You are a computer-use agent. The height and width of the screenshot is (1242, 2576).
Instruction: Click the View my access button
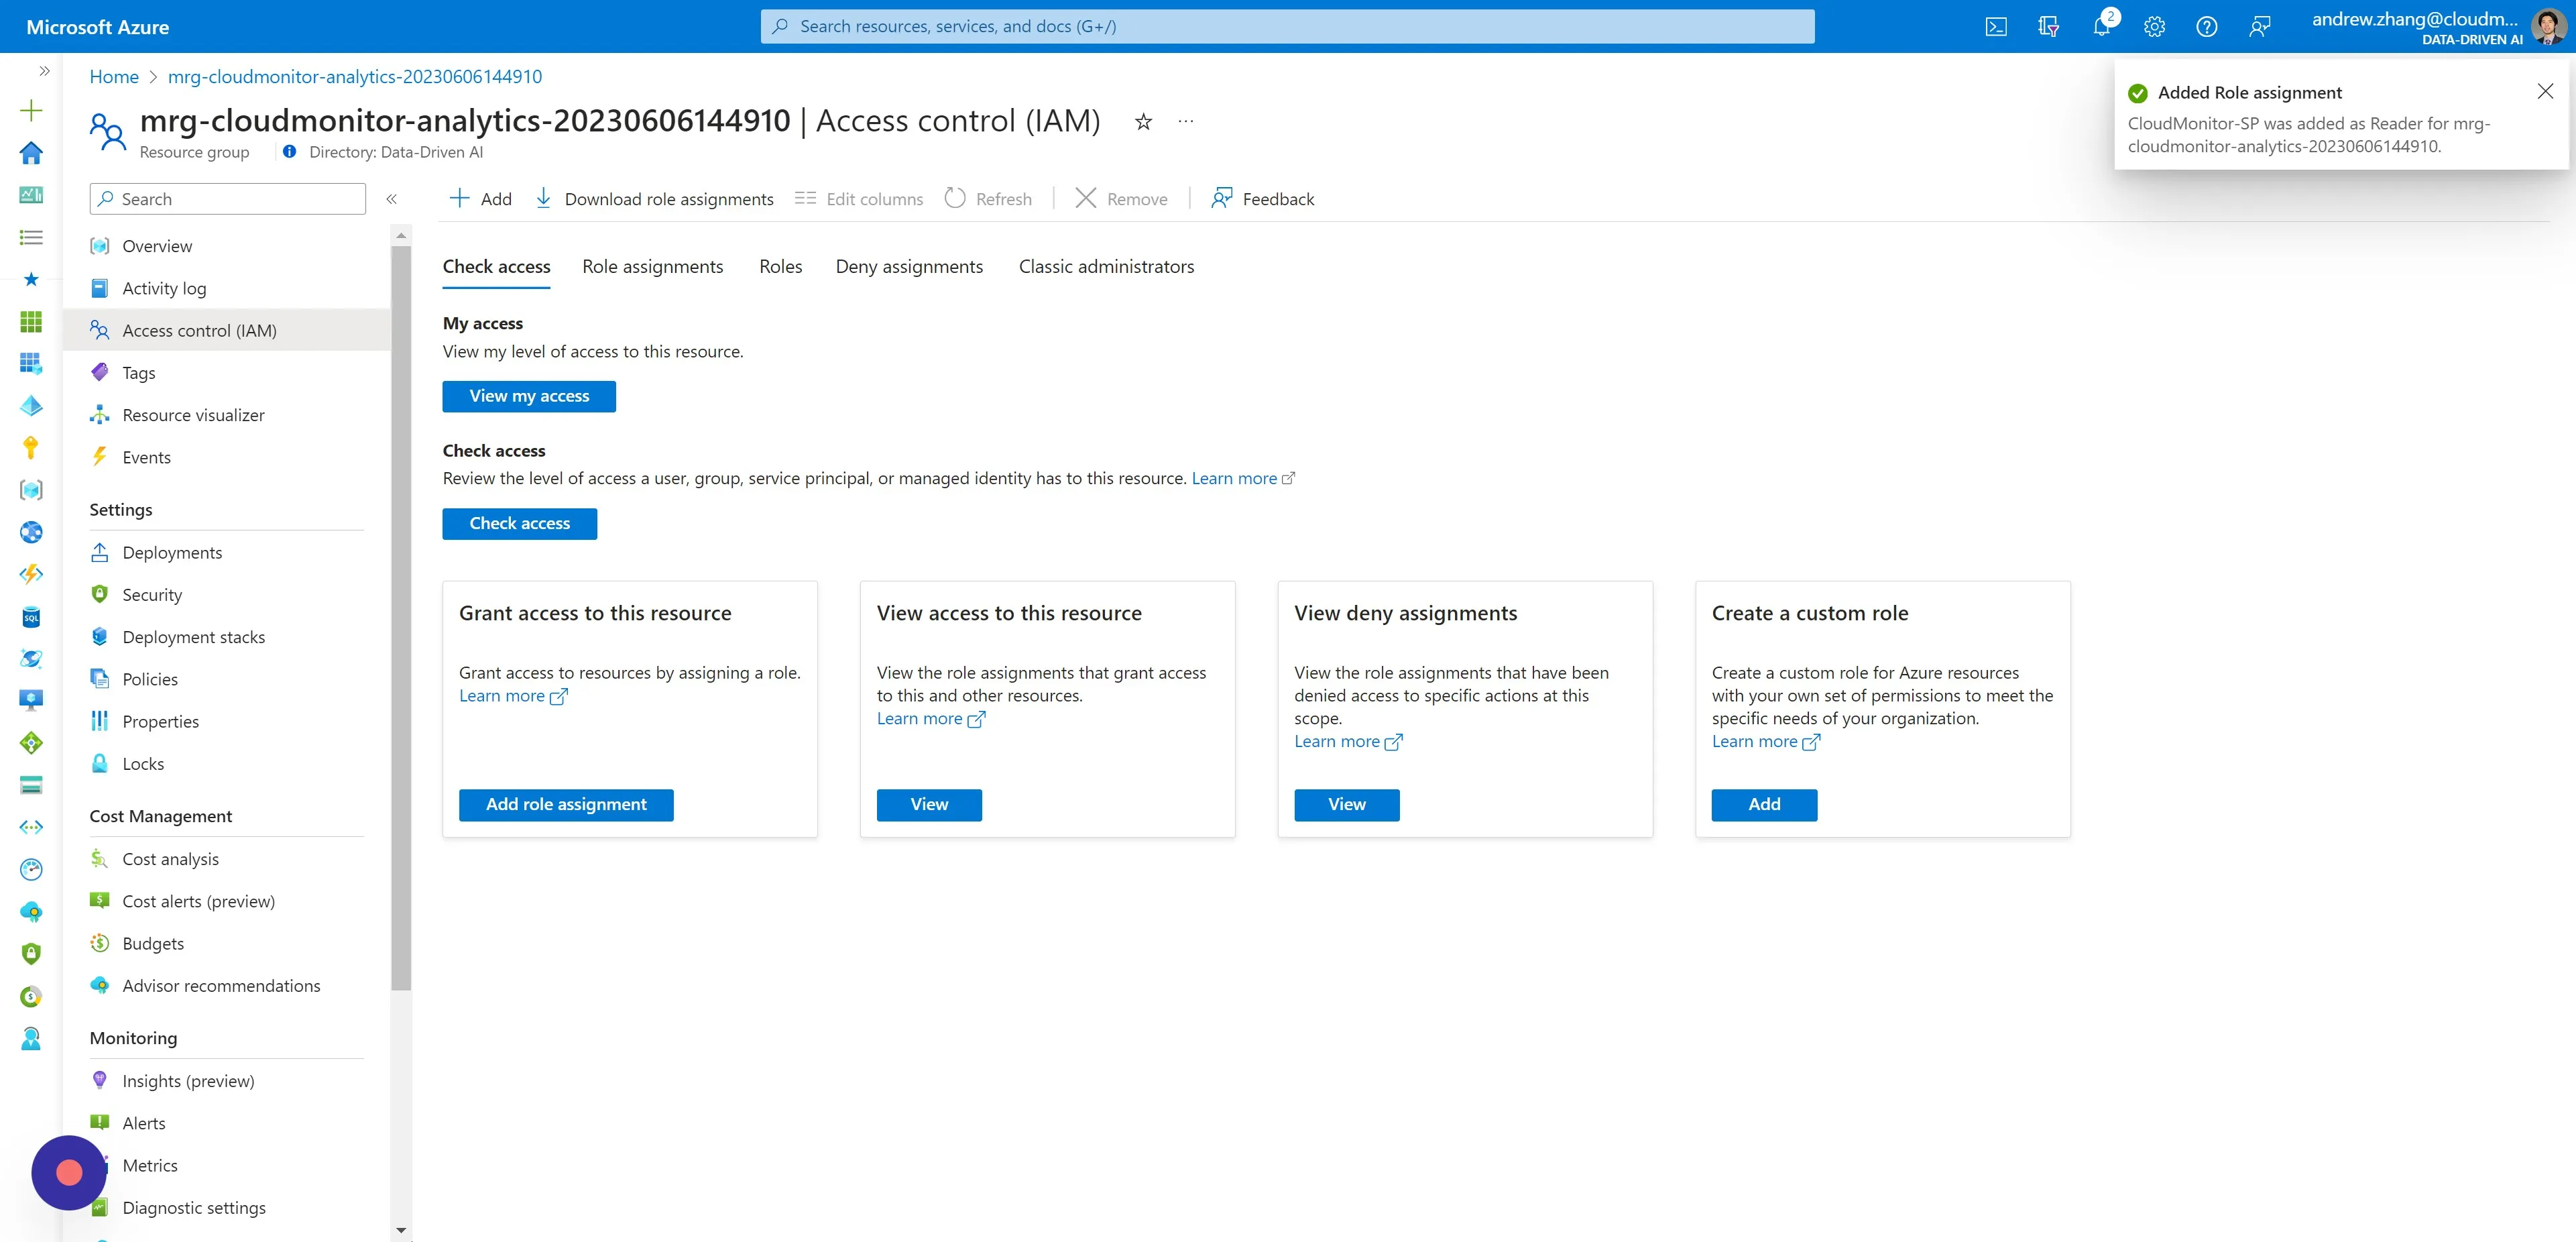click(529, 396)
